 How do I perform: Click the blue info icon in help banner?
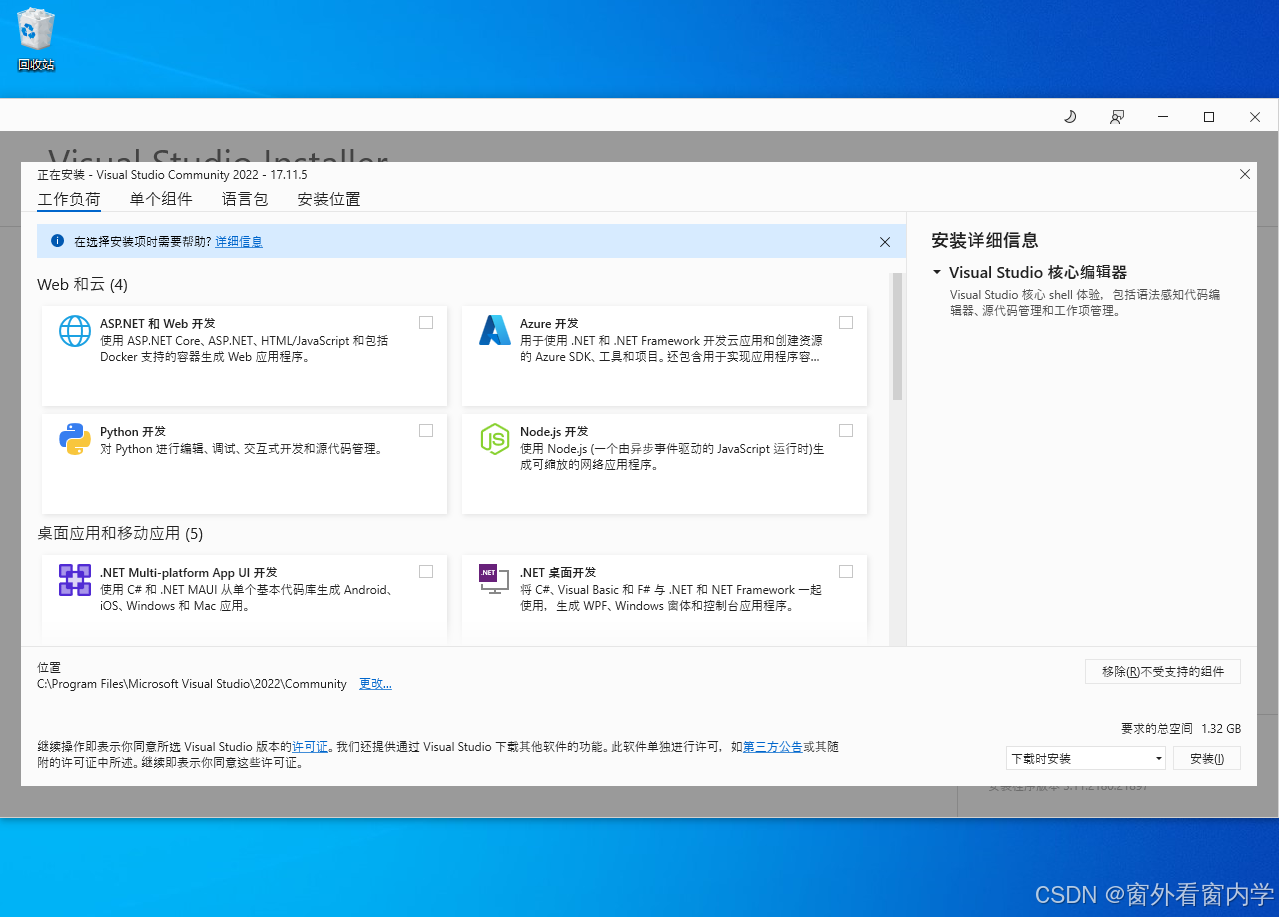(x=57, y=241)
